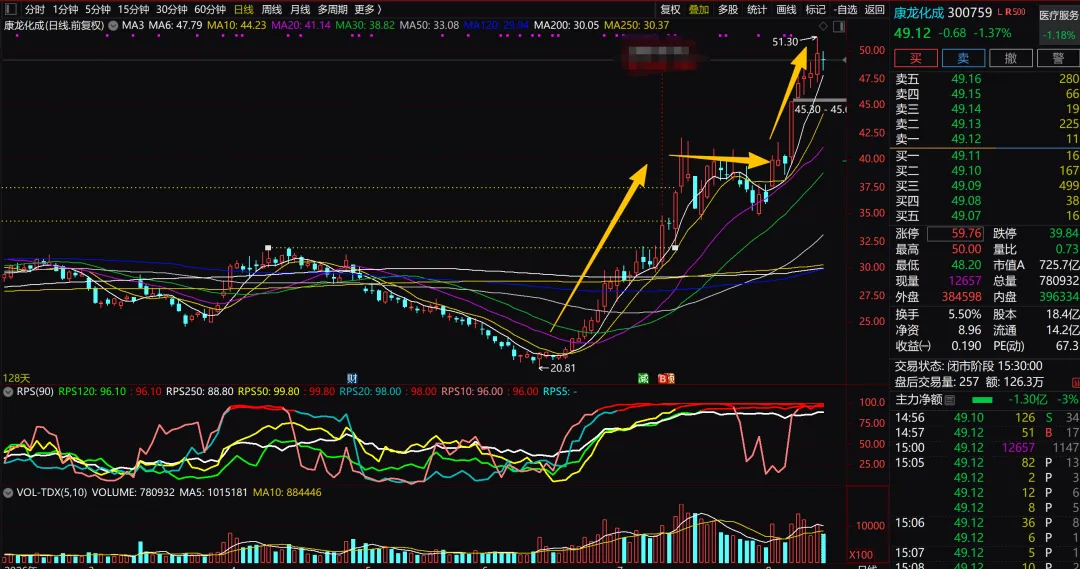This screenshot has height=569, width=1080.
Task: Open 多周期 multi-period view
Action: point(333,10)
